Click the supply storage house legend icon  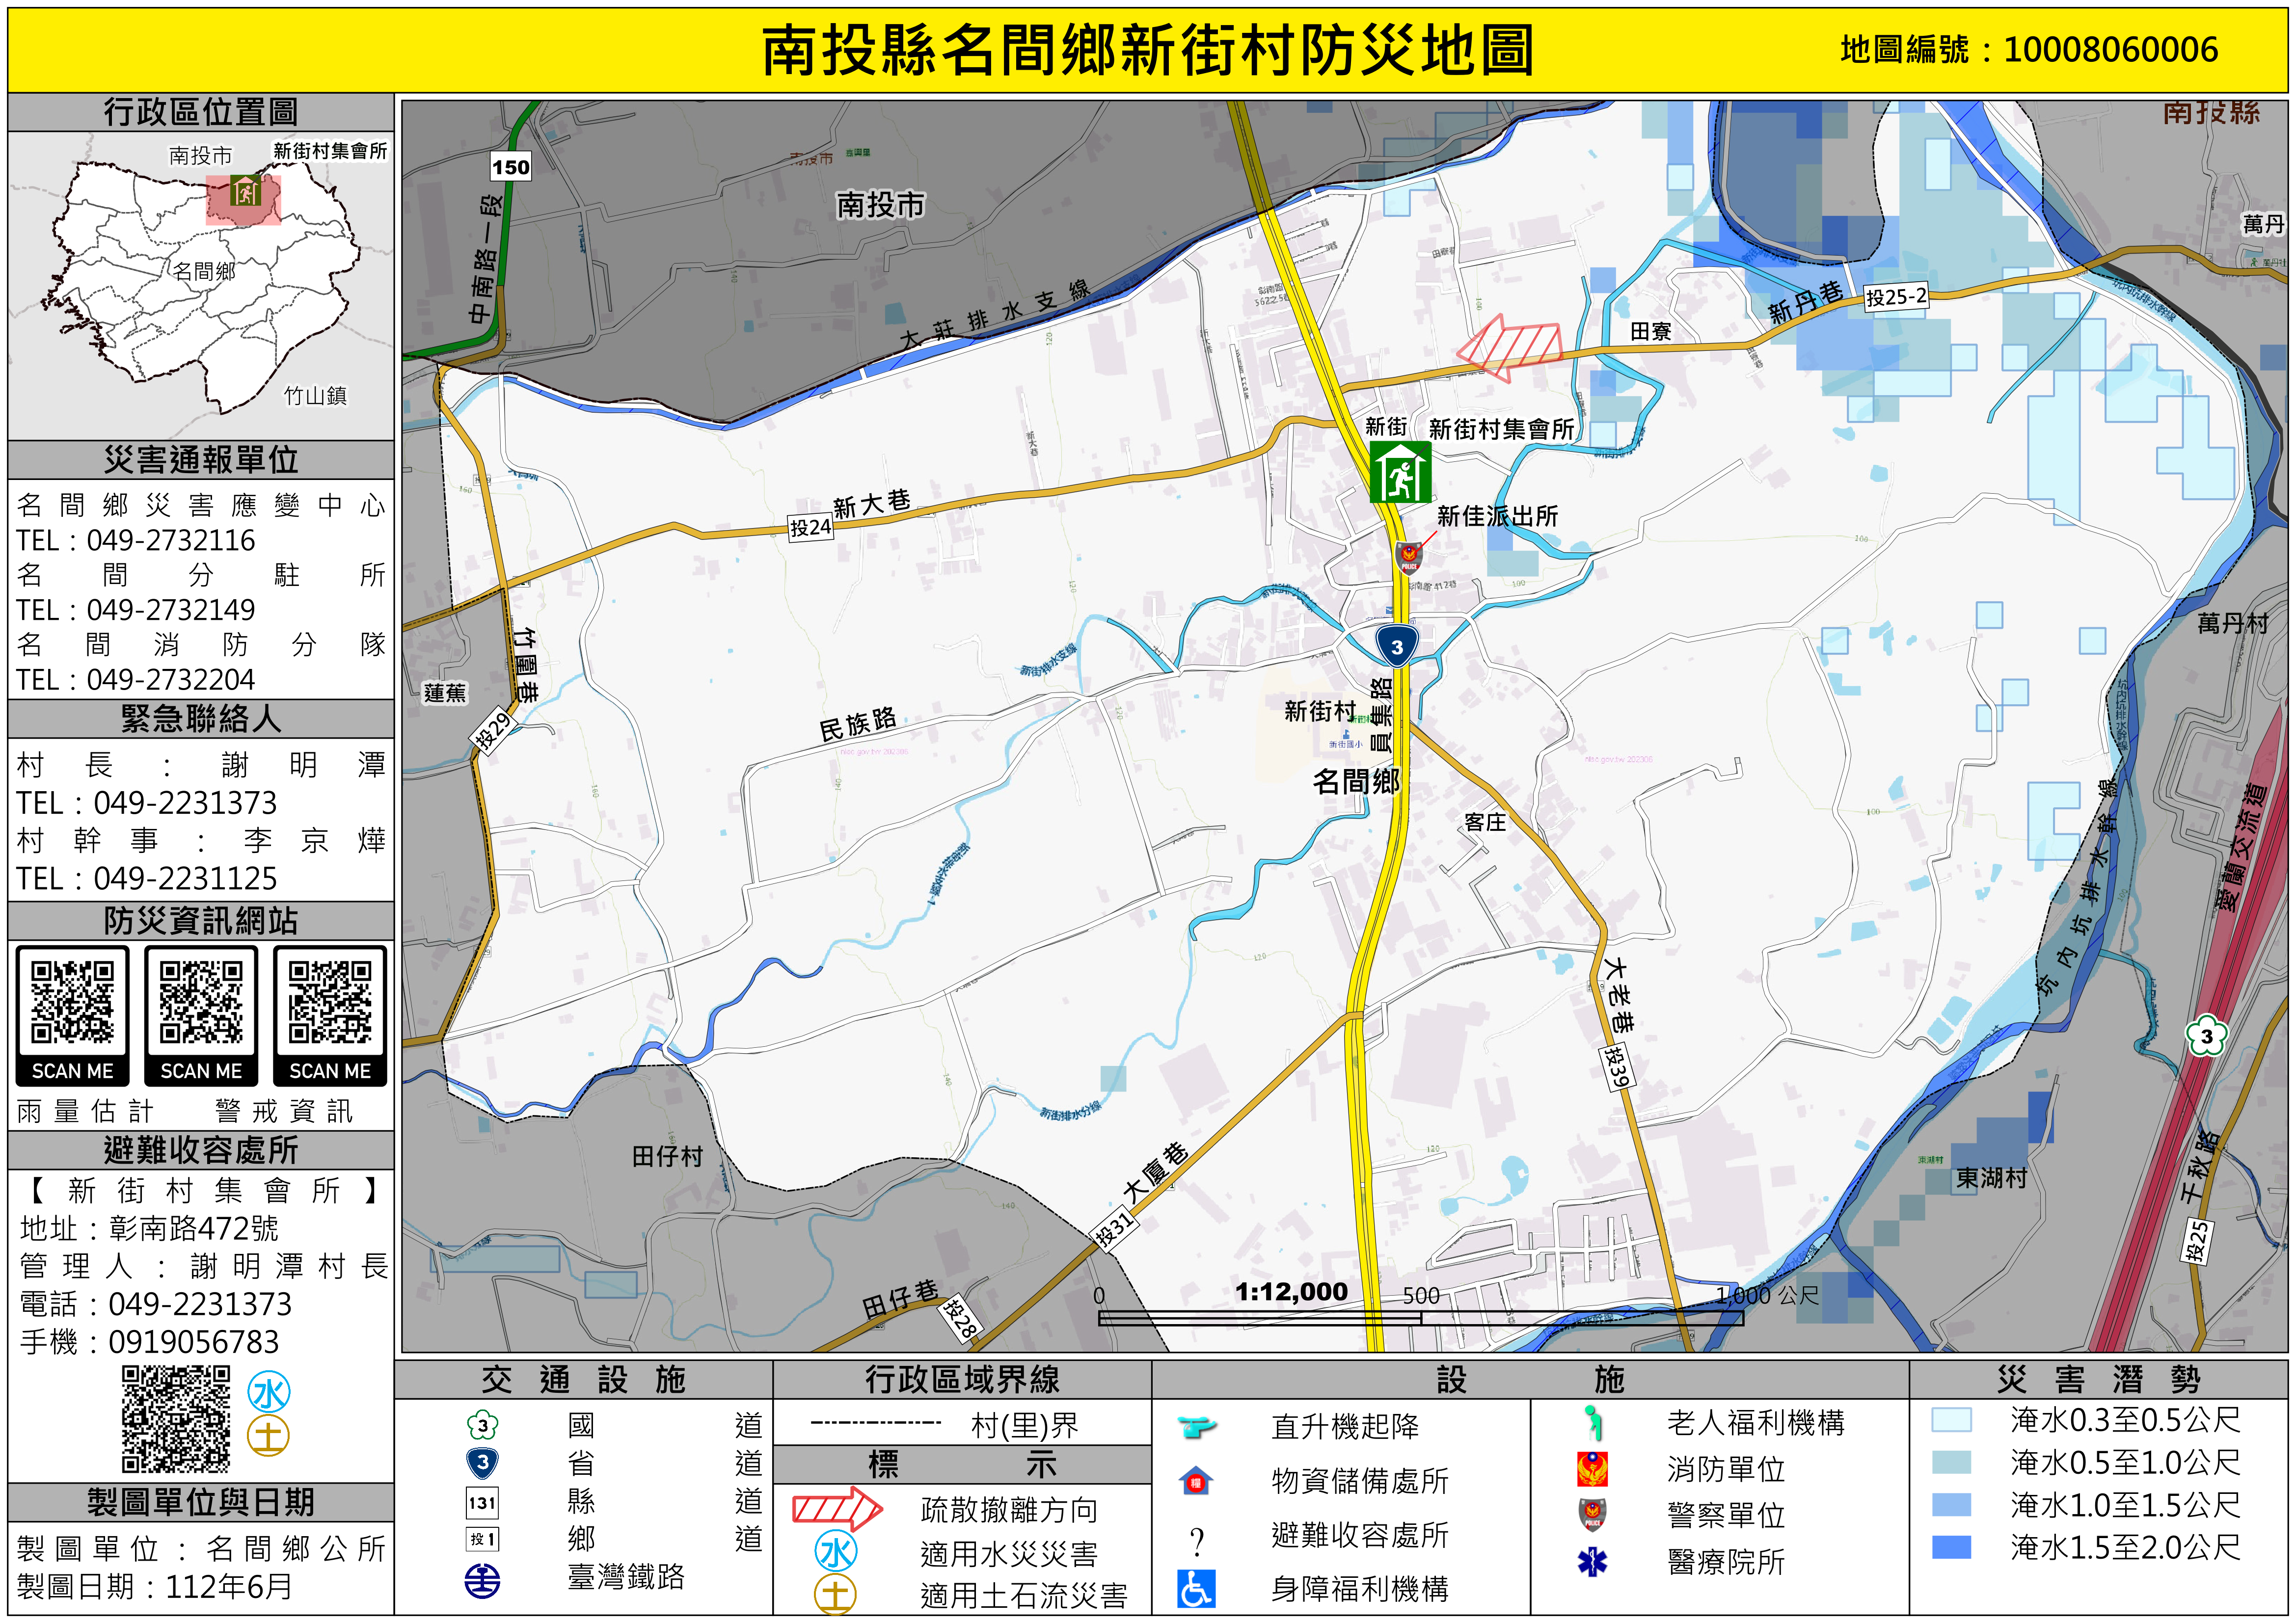(x=1196, y=1481)
